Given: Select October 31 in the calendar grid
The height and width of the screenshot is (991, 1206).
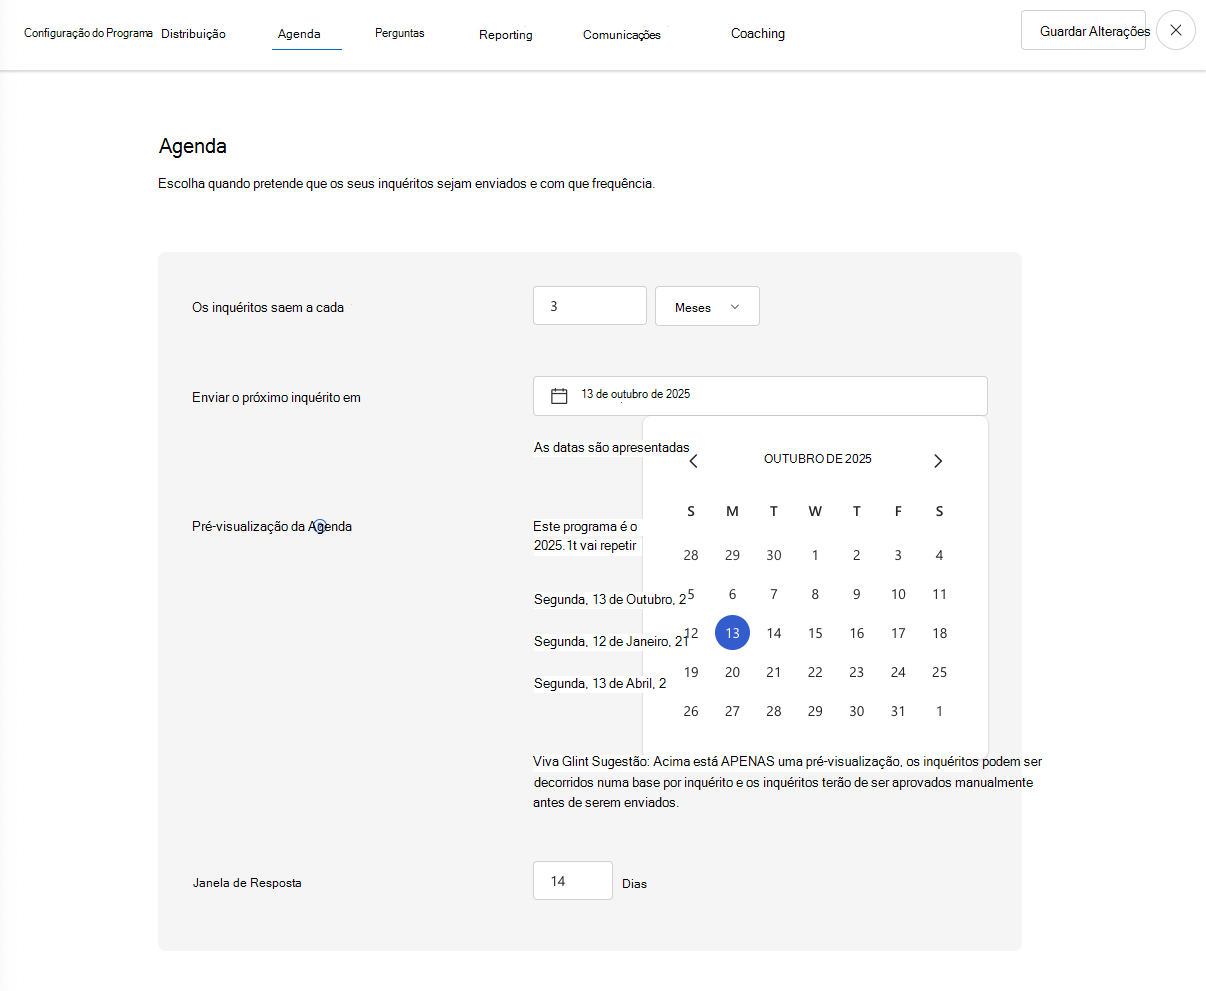Looking at the screenshot, I should (x=897, y=710).
